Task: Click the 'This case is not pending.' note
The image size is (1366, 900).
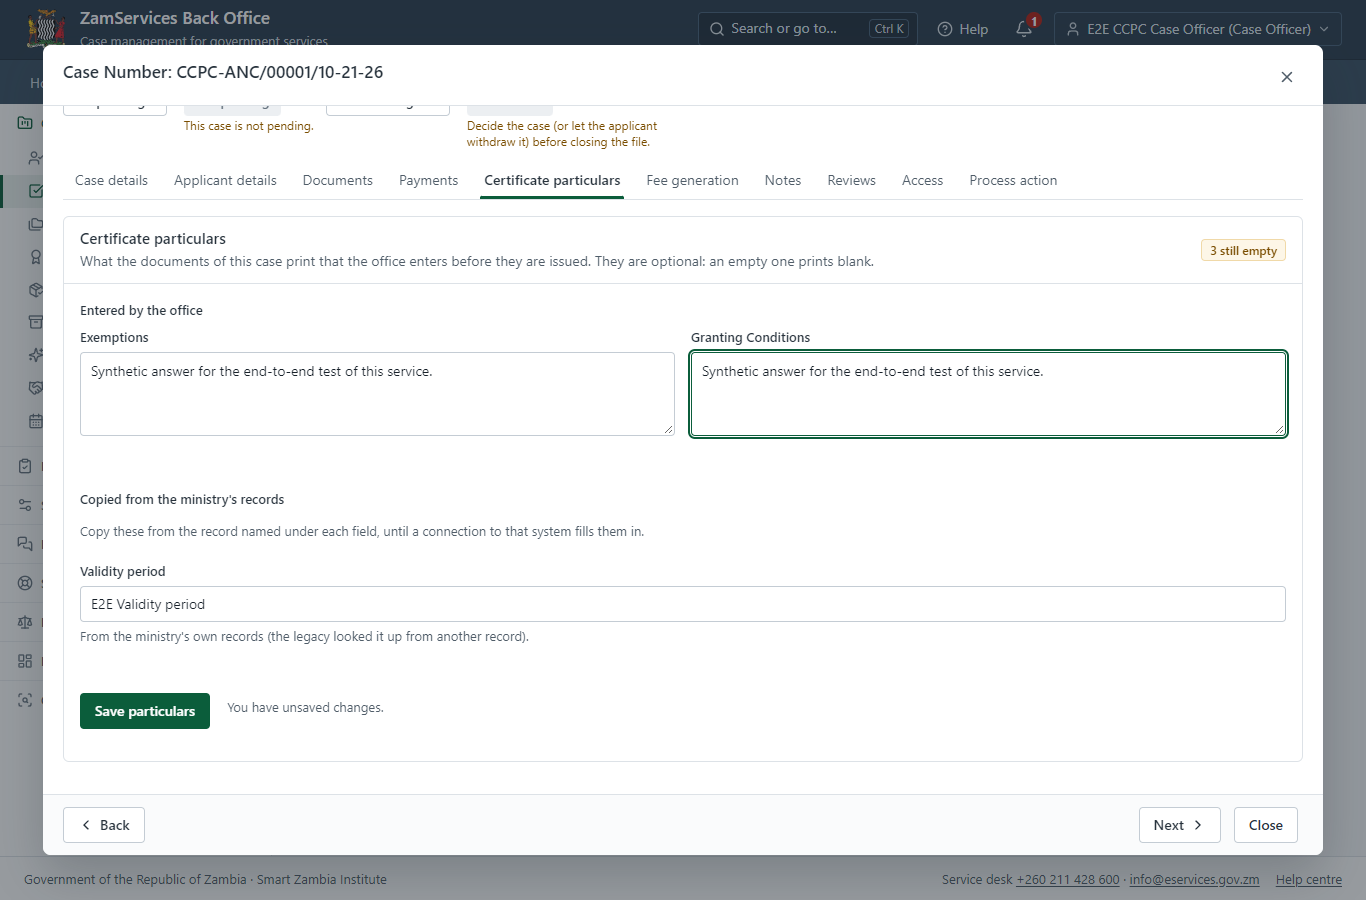Action: coord(248,126)
